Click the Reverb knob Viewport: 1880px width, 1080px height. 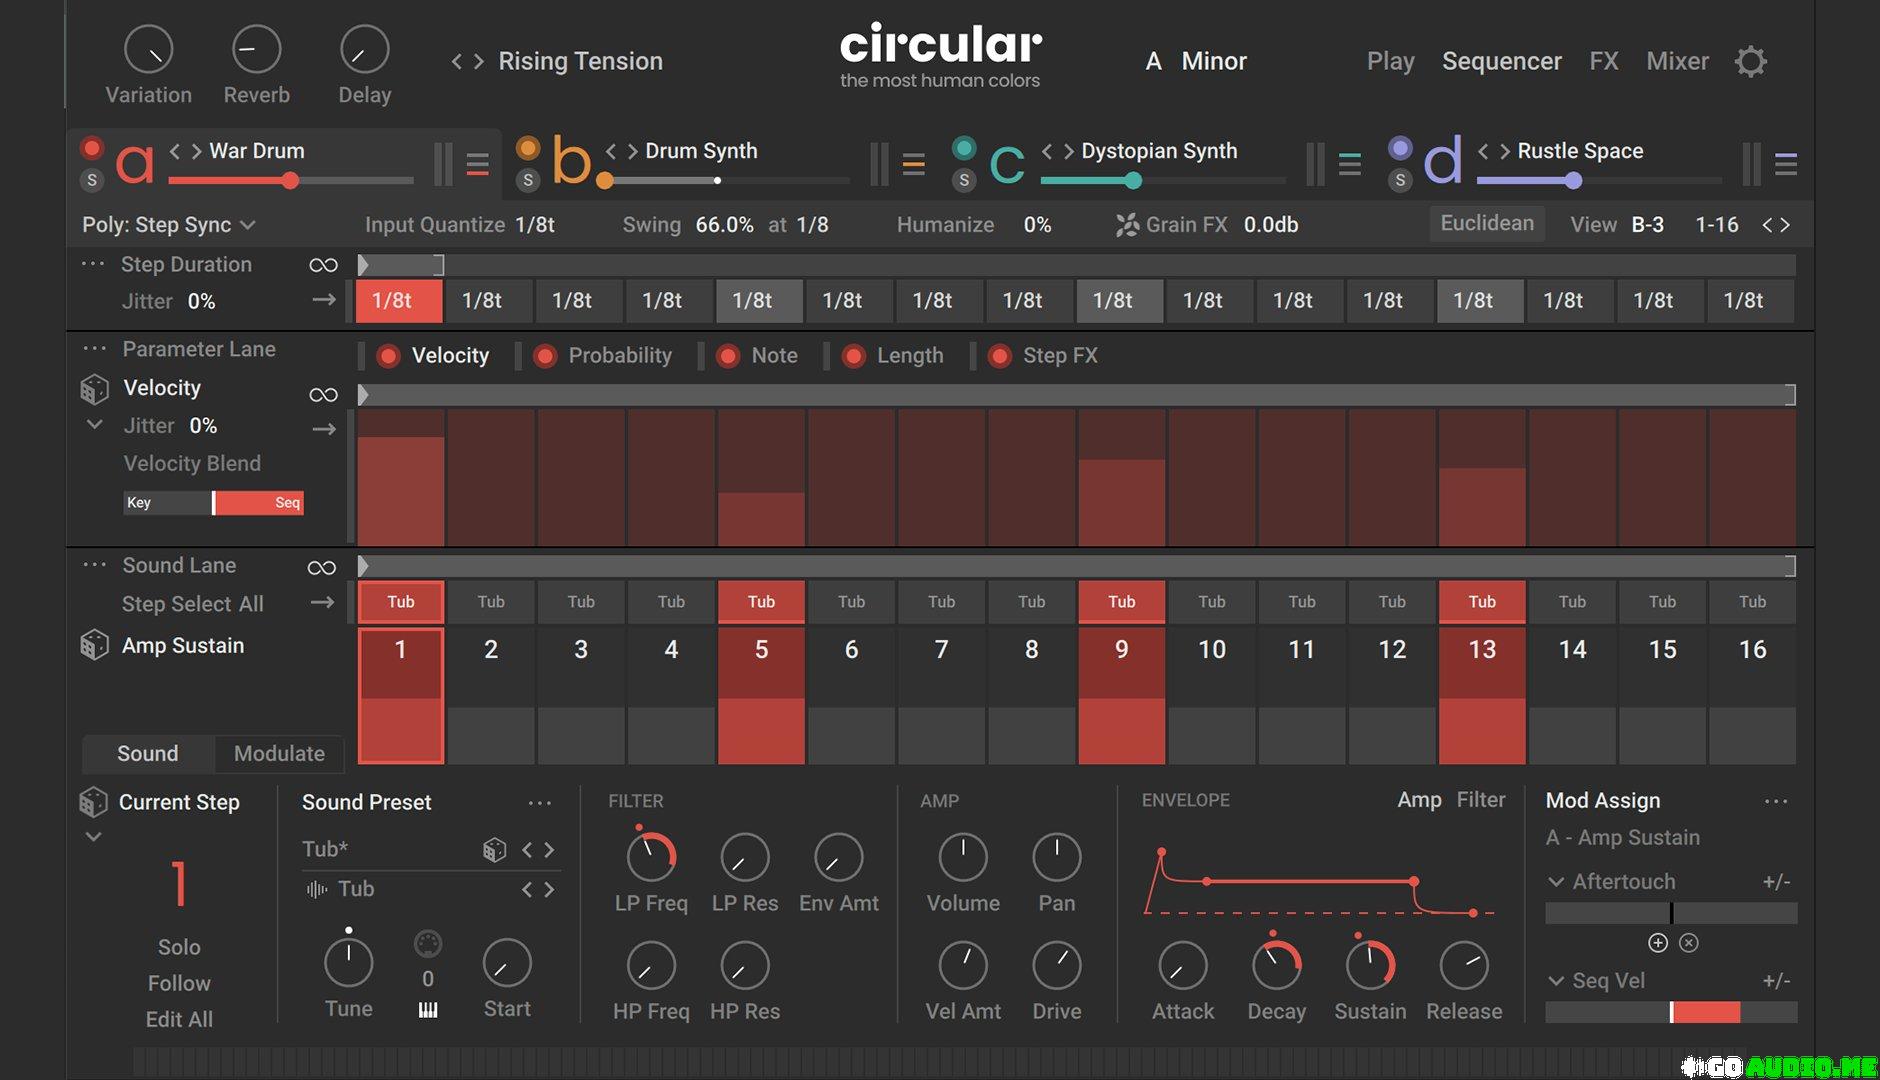(x=256, y=49)
